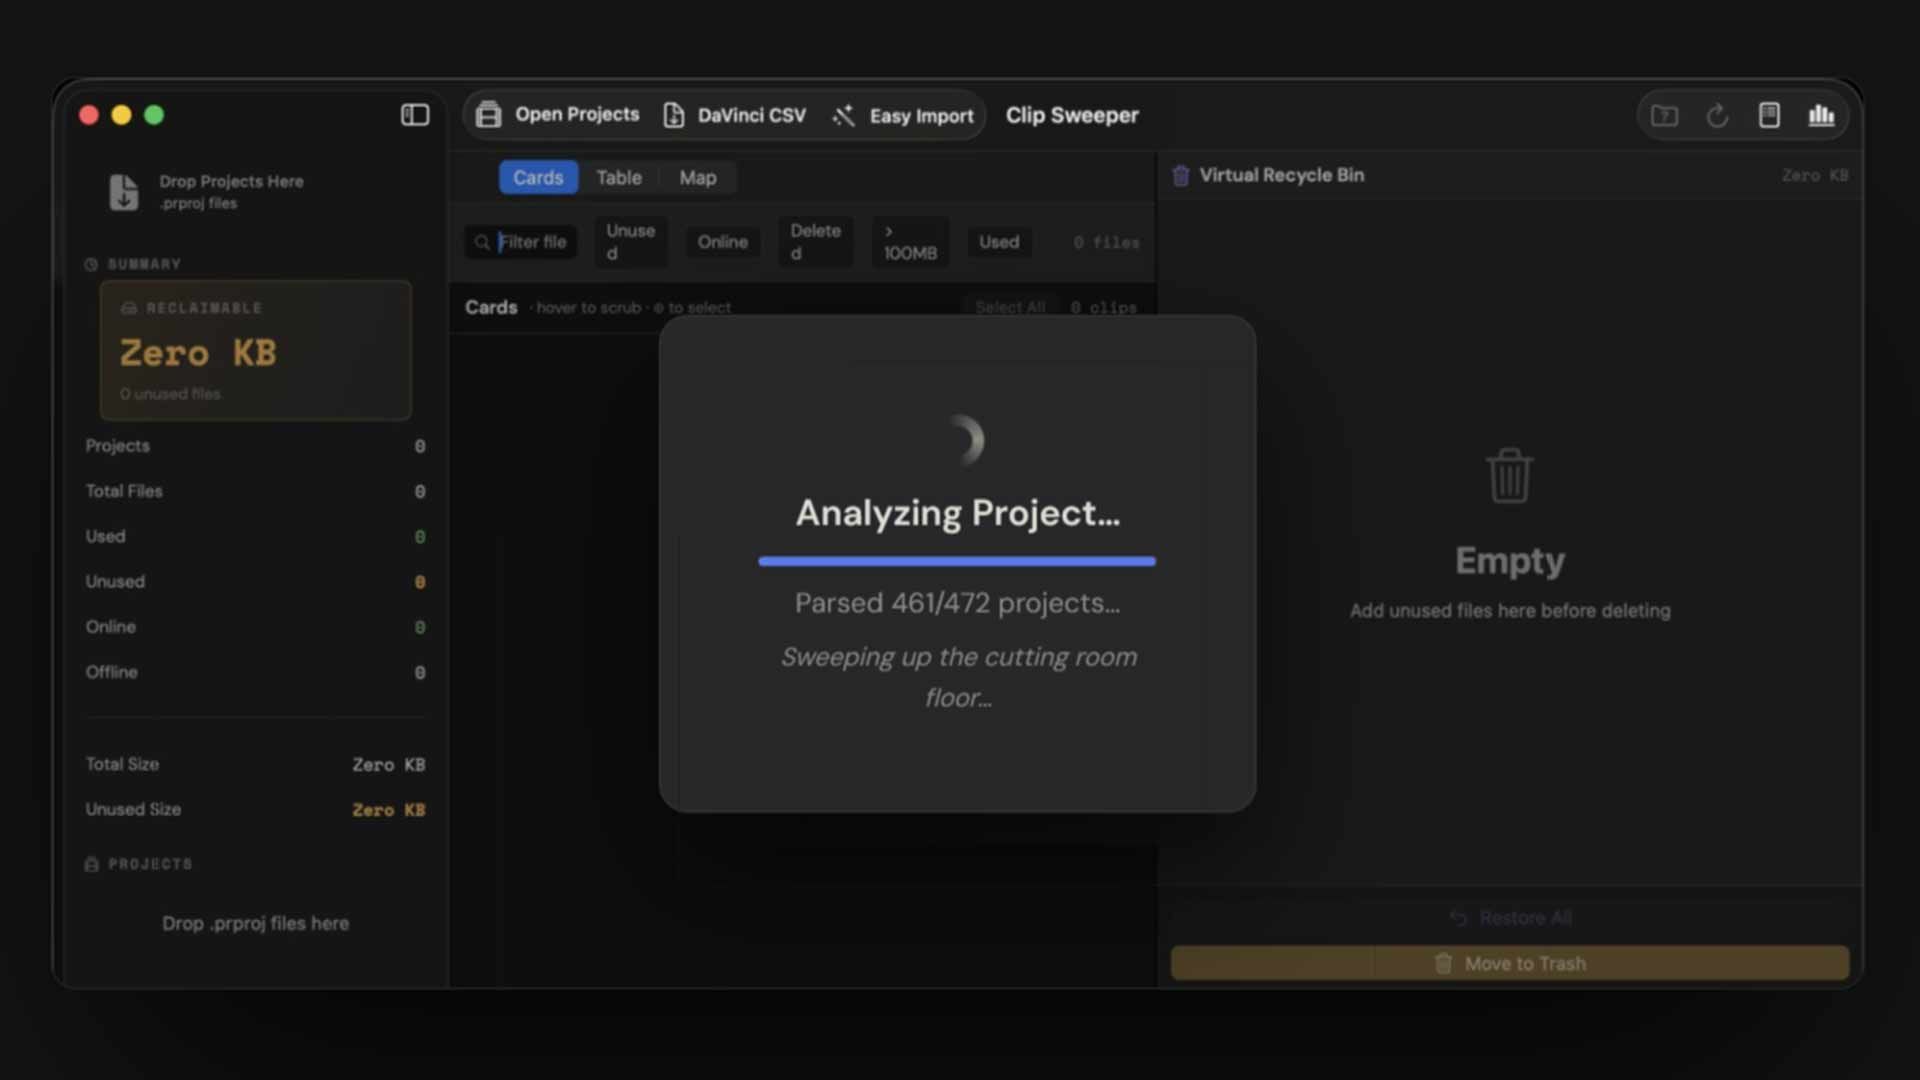Click the Select All button
Viewport: 1920px width, 1080px height.
[x=1010, y=307]
